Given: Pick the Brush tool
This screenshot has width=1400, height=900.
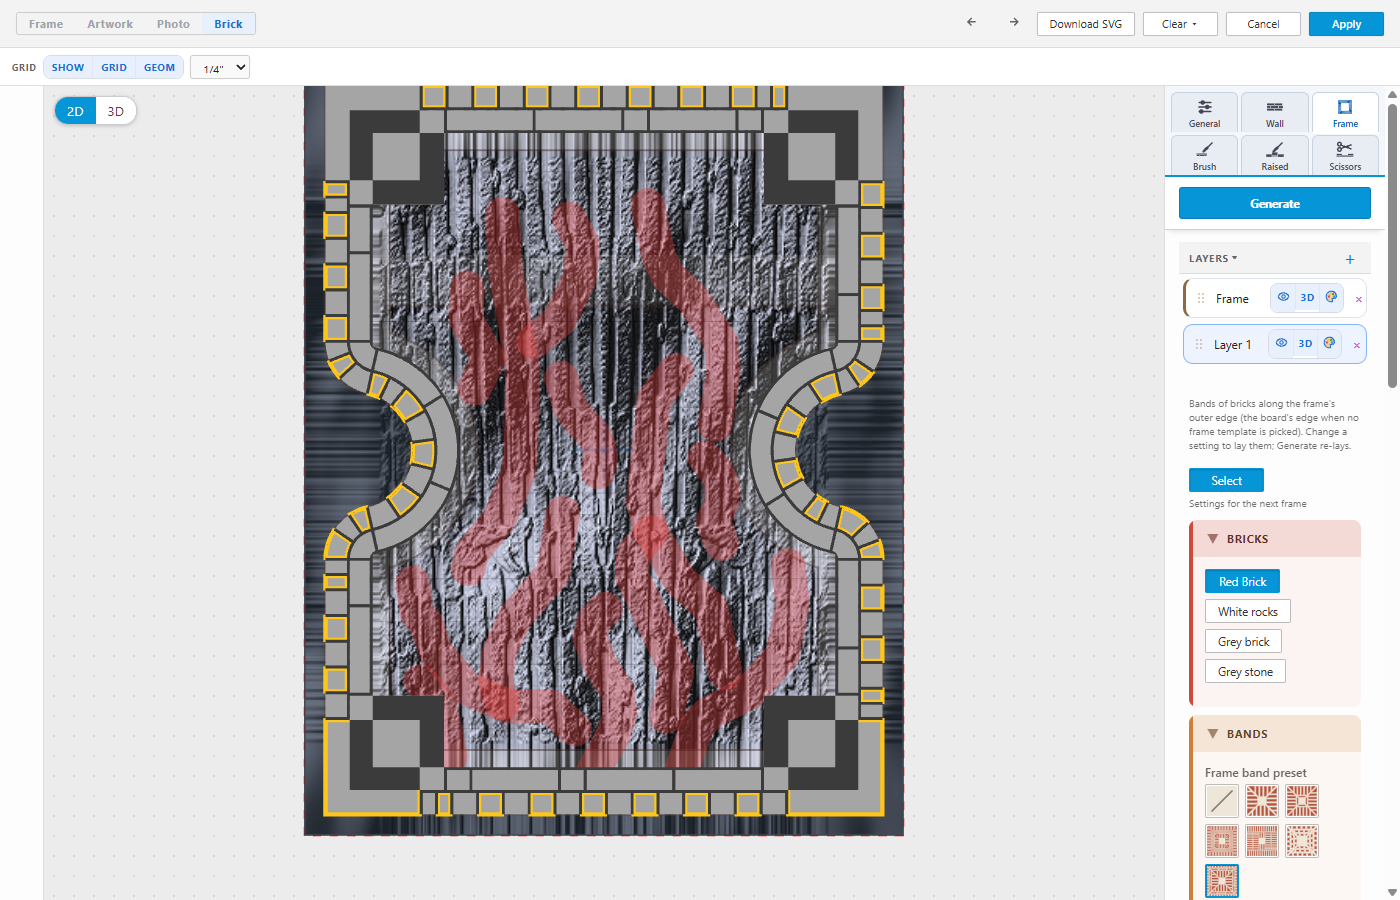Looking at the screenshot, I should coord(1204,156).
